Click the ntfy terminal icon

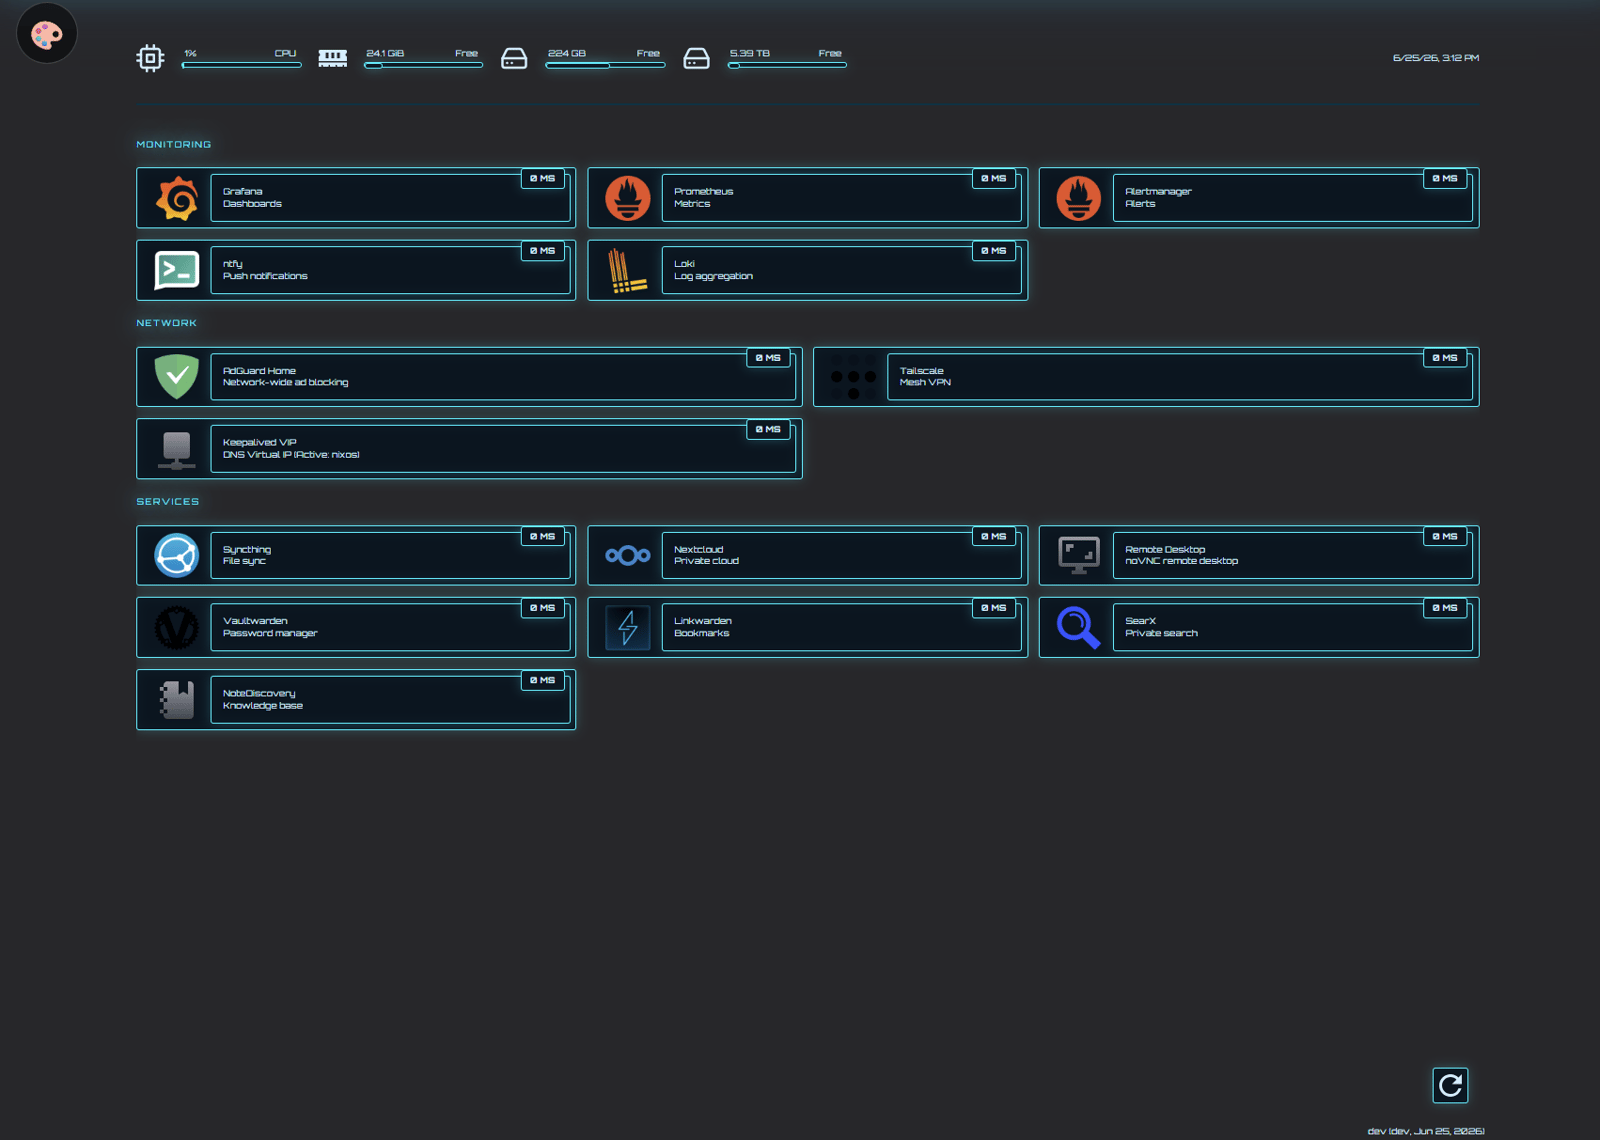coord(177,270)
